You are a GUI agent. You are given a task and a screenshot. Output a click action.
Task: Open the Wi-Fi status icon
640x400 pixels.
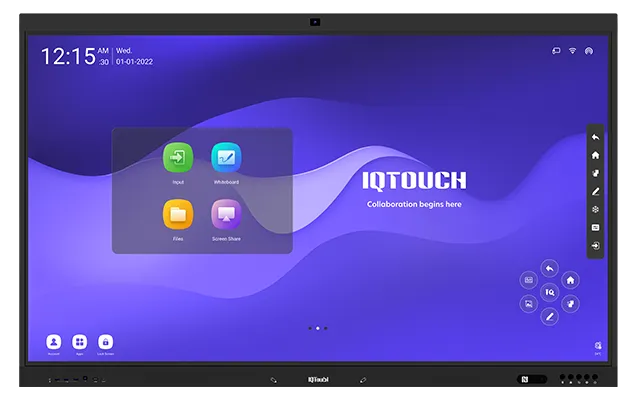coord(573,51)
